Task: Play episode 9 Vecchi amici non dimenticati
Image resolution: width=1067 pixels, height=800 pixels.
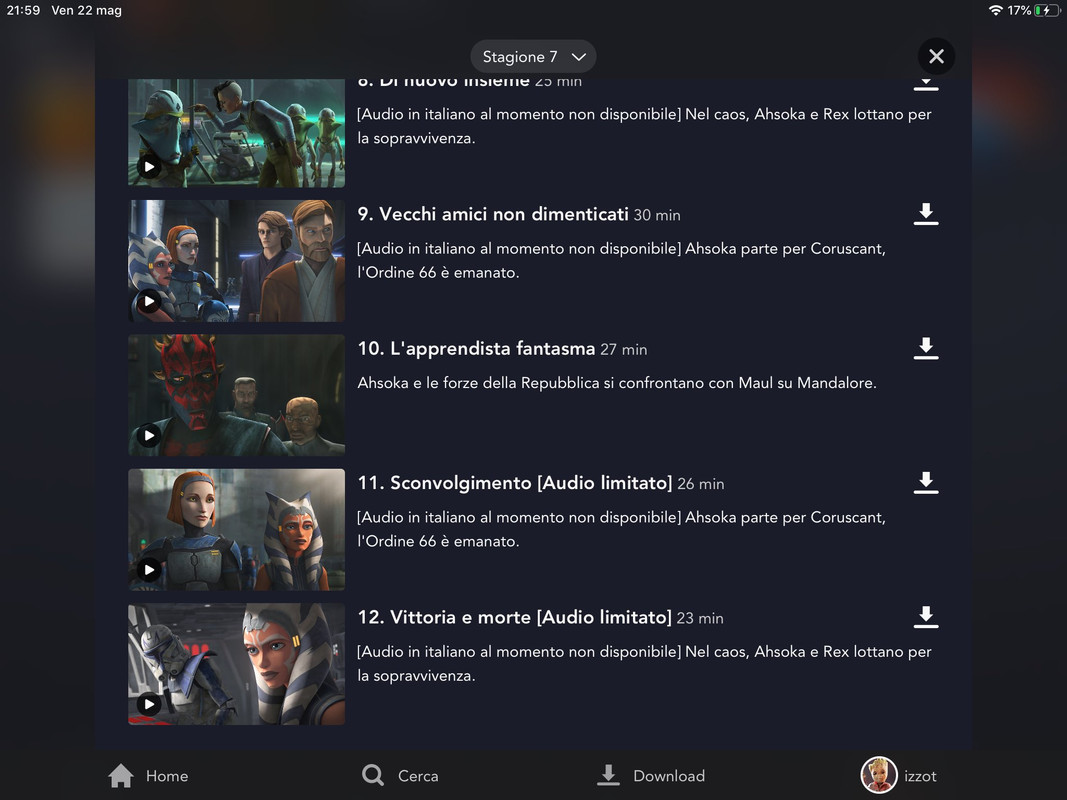Action: click(149, 301)
